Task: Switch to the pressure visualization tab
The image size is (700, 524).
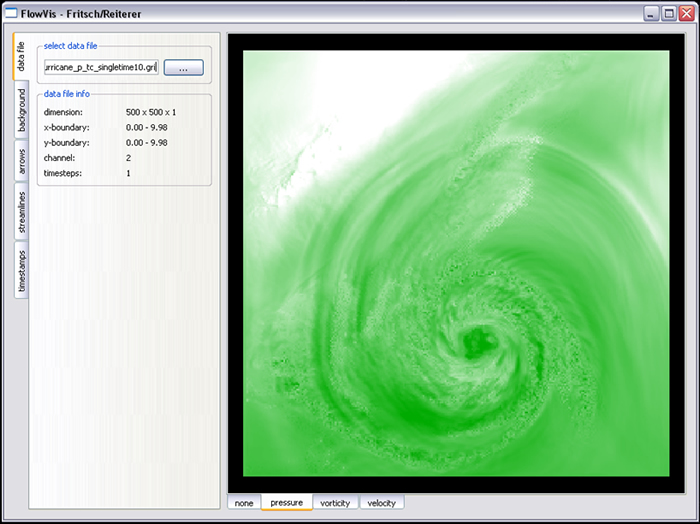Action: [x=286, y=503]
